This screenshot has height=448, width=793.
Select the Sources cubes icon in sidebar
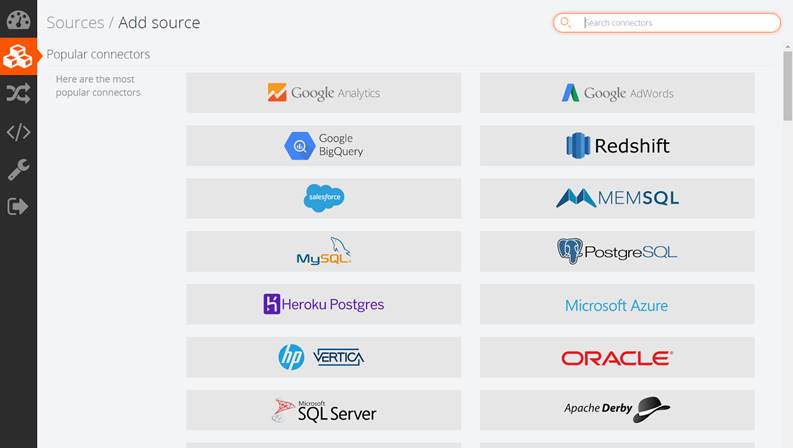pos(18,56)
